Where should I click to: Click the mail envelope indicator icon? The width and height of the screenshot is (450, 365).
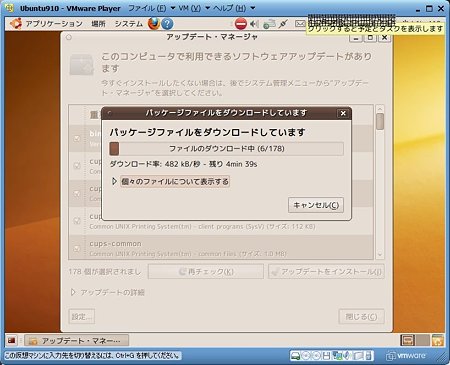[300, 24]
